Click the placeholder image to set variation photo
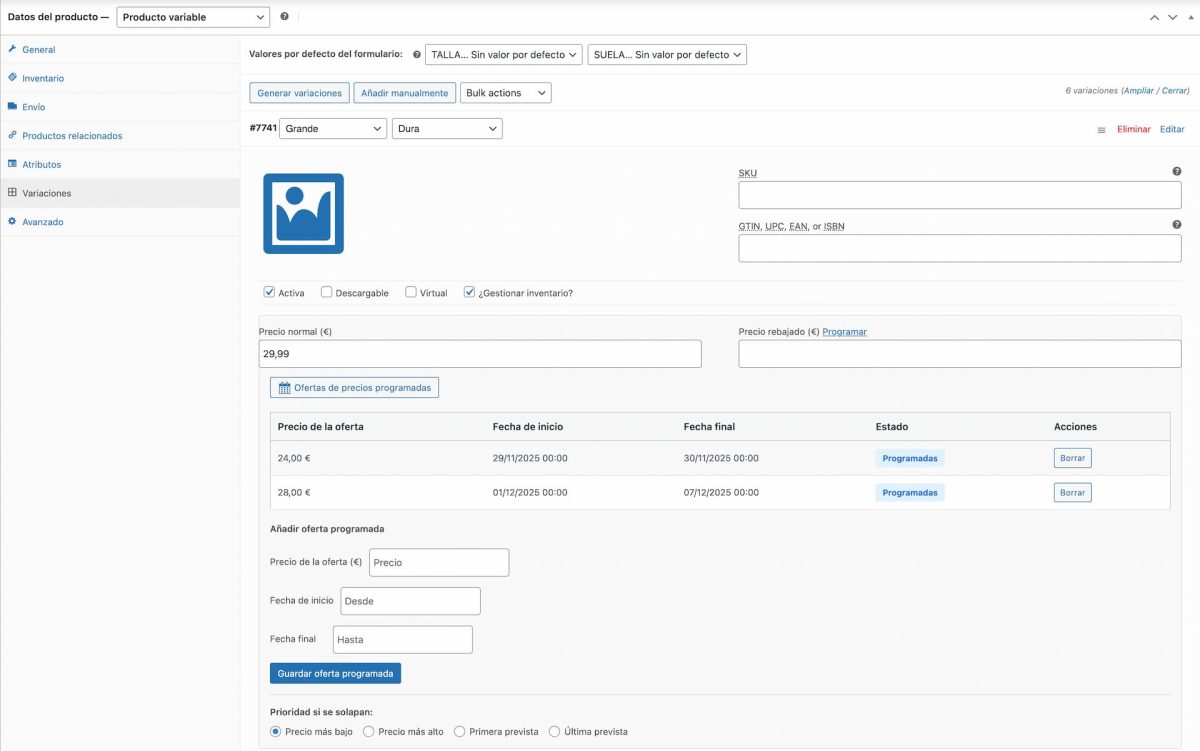This screenshot has height=751, width=1200. (303, 213)
